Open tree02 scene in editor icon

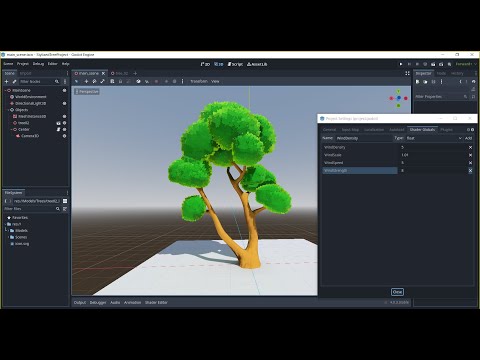tap(58, 123)
